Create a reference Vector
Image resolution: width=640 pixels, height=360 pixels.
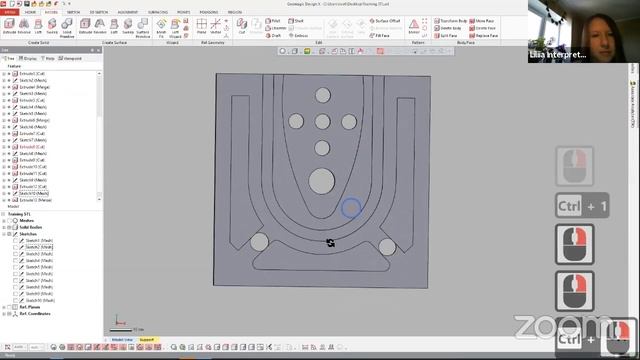216,27
